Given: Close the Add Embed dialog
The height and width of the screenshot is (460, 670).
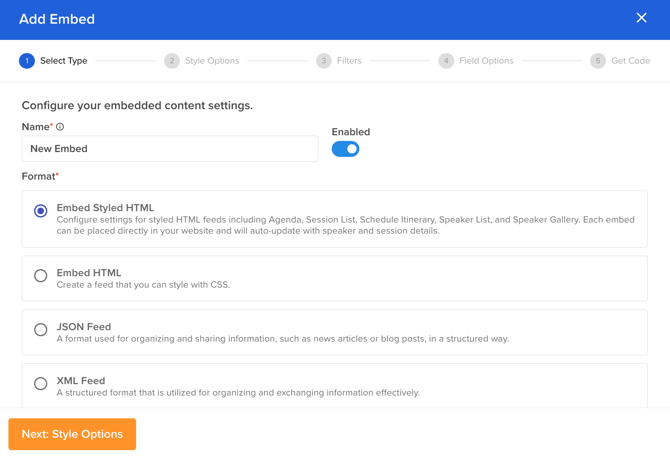Looking at the screenshot, I should [x=641, y=18].
